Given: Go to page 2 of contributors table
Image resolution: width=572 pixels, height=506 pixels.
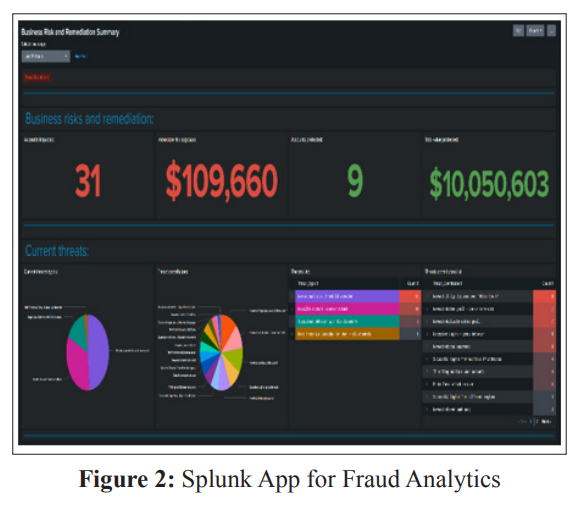Looking at the screenshot, I should pyautogui.click(x=537, y=421).
